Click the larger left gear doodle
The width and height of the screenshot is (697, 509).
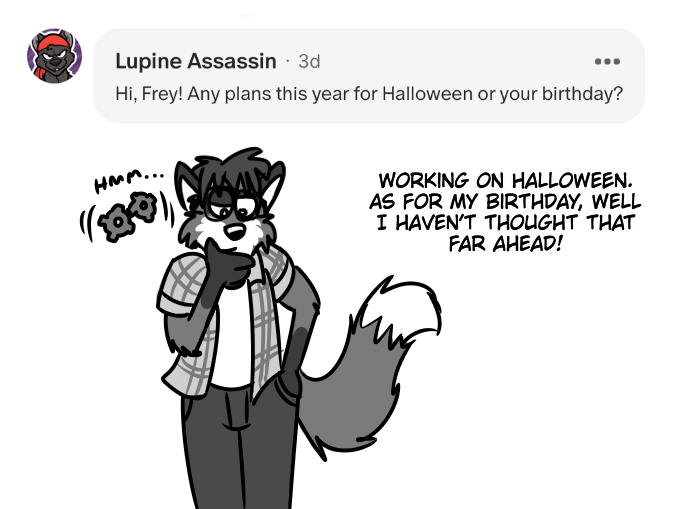pyautogui.click(x=116, y=223)
